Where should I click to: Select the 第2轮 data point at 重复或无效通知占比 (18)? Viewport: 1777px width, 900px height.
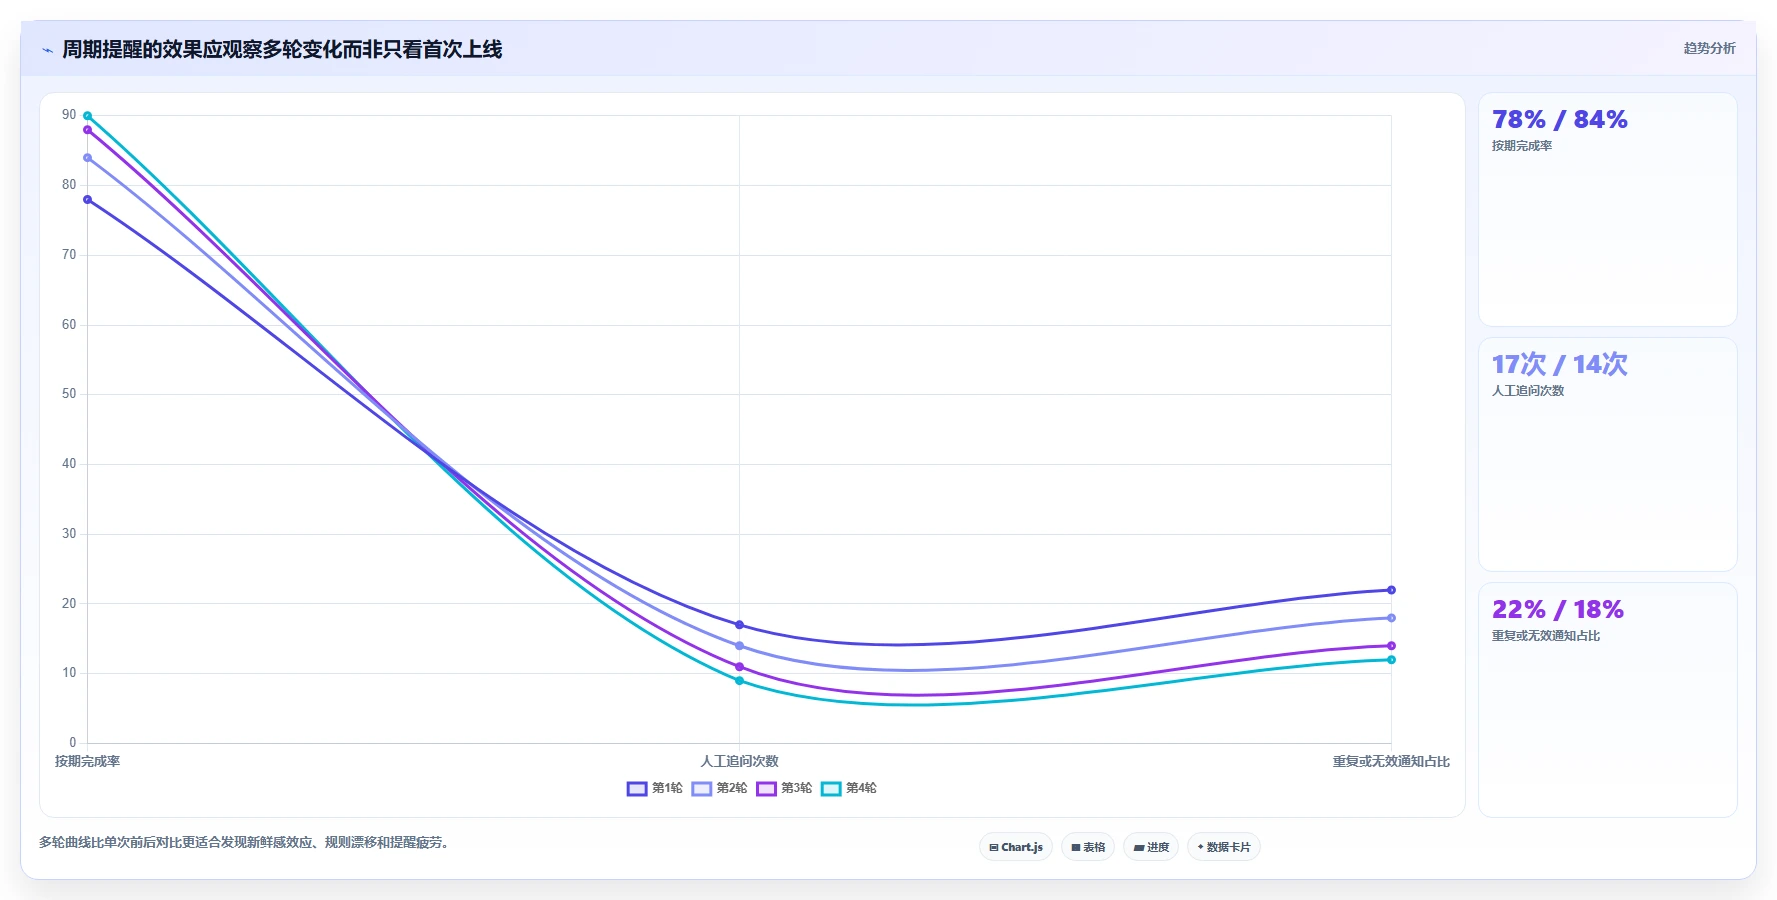pyautogui.click(x=1391, y=618)
